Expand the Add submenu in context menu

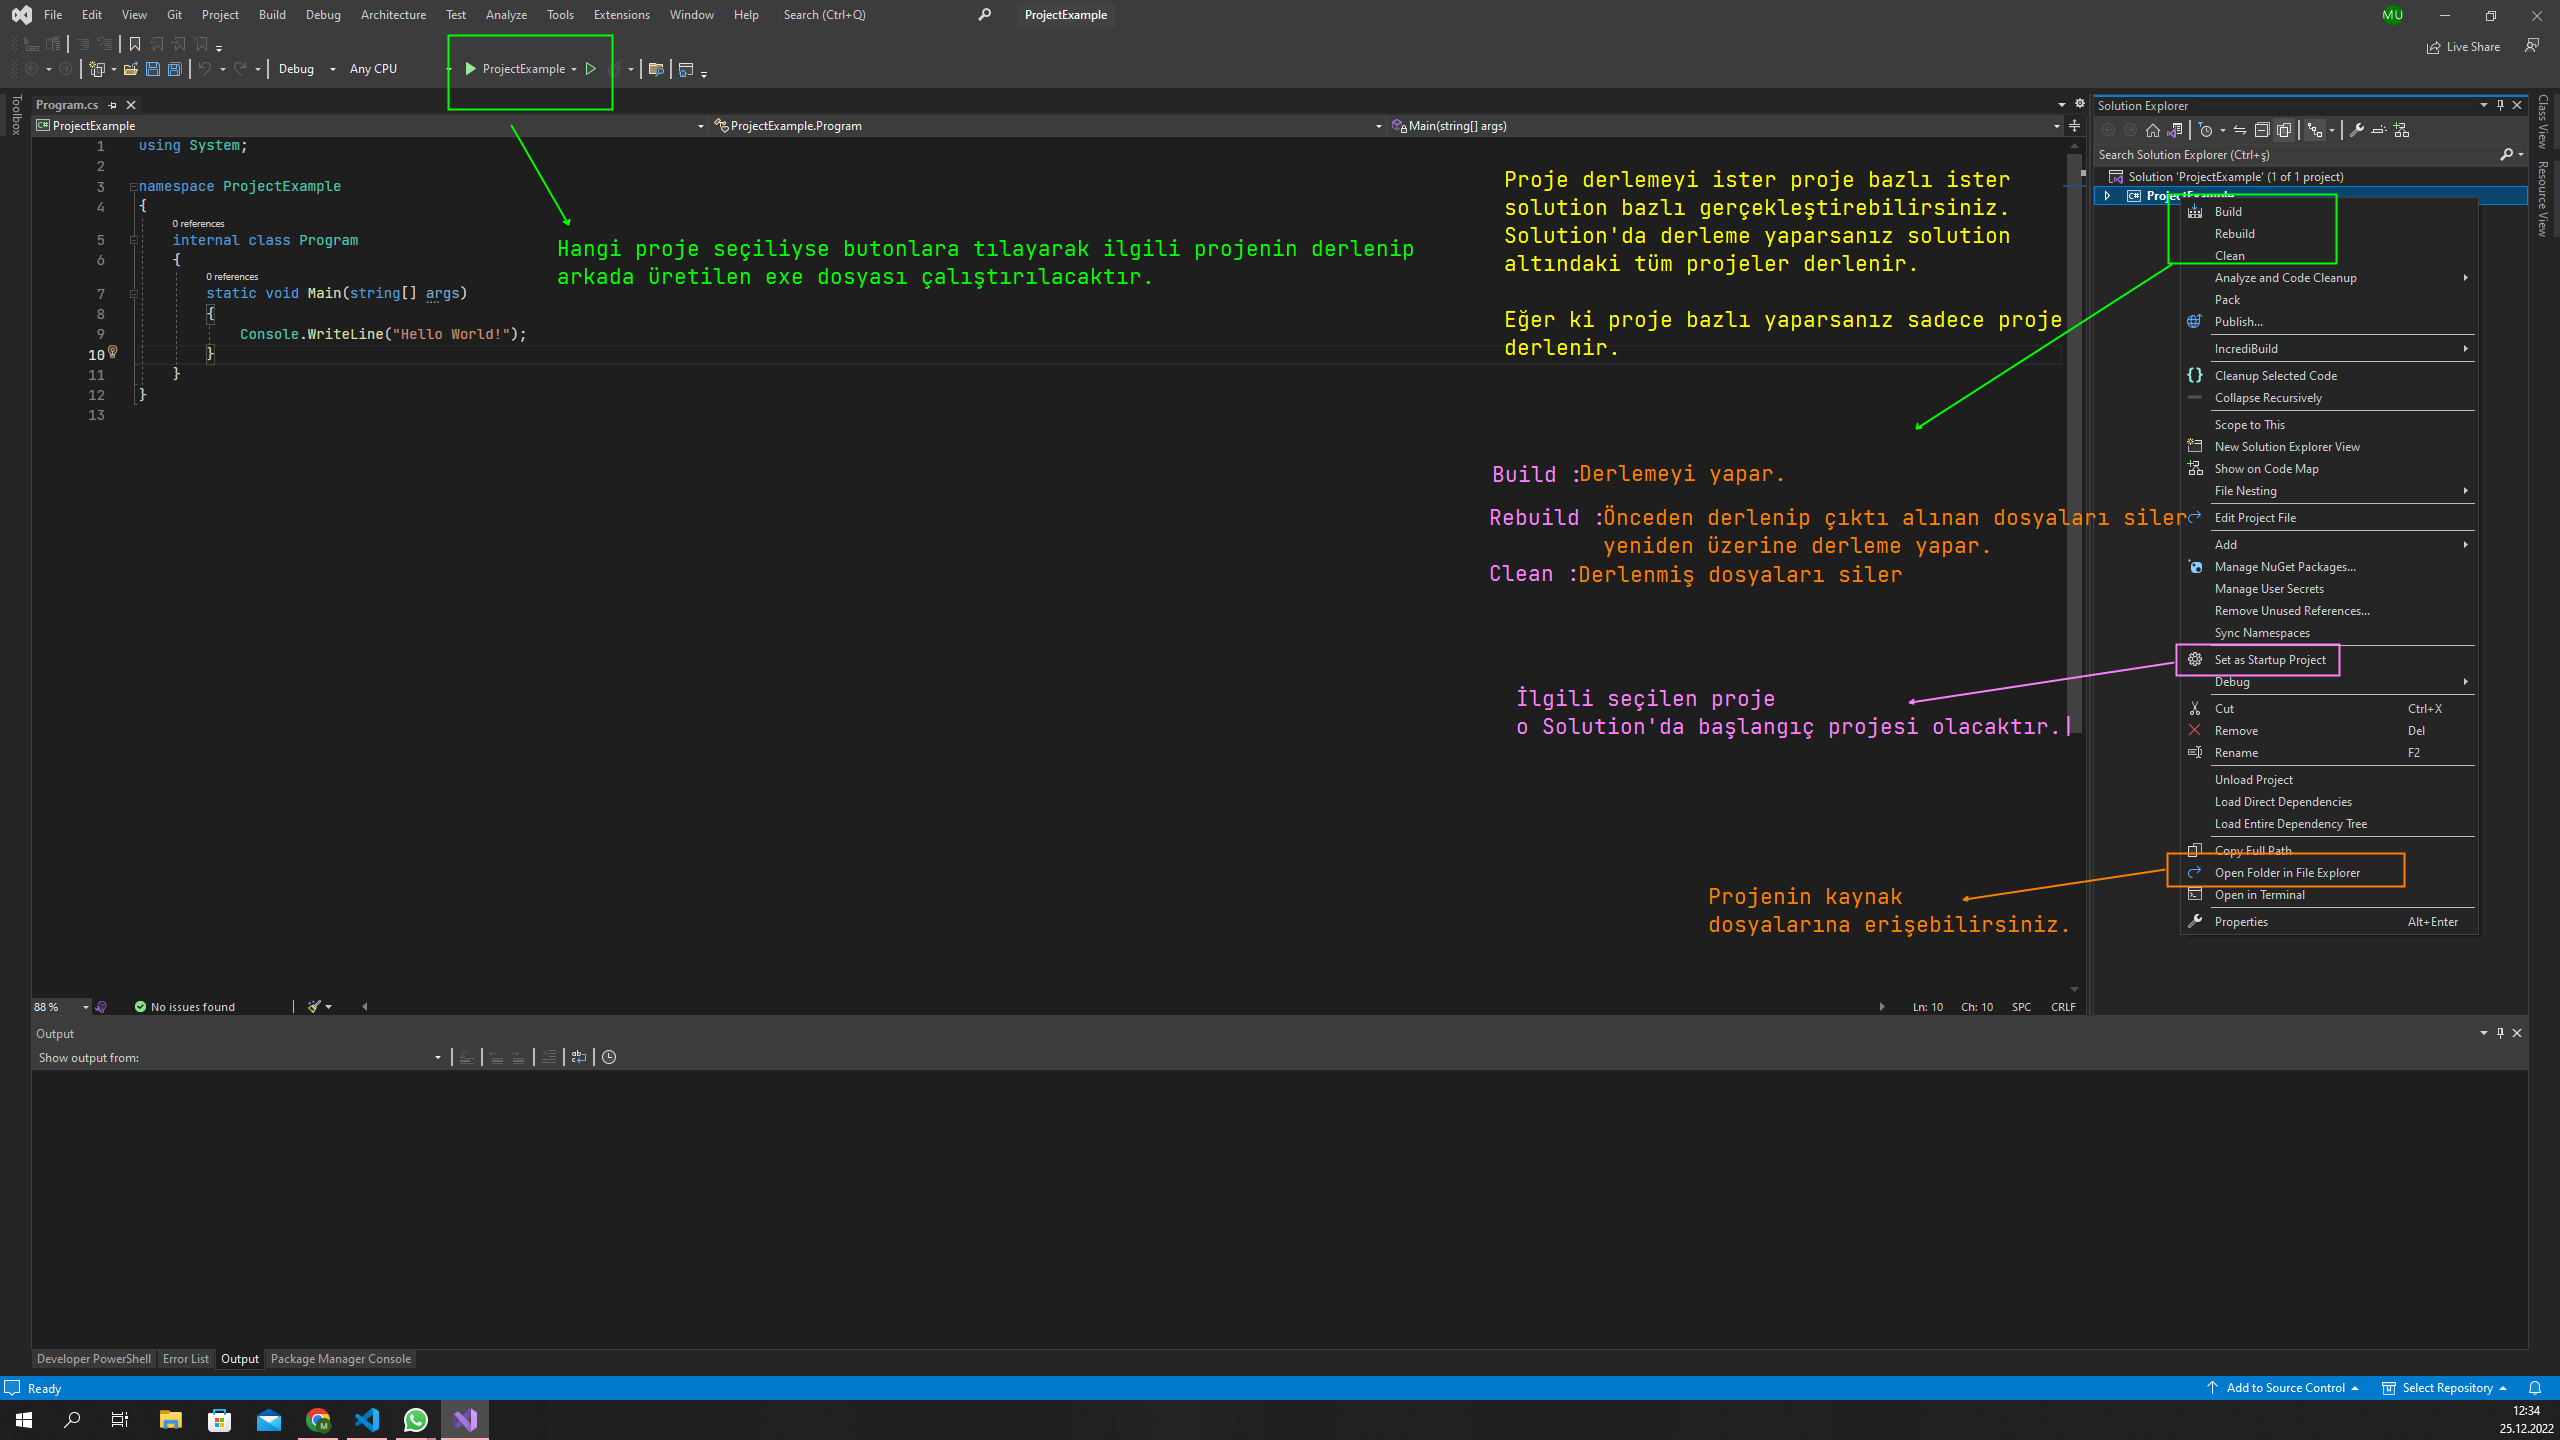pos(2328,545)
